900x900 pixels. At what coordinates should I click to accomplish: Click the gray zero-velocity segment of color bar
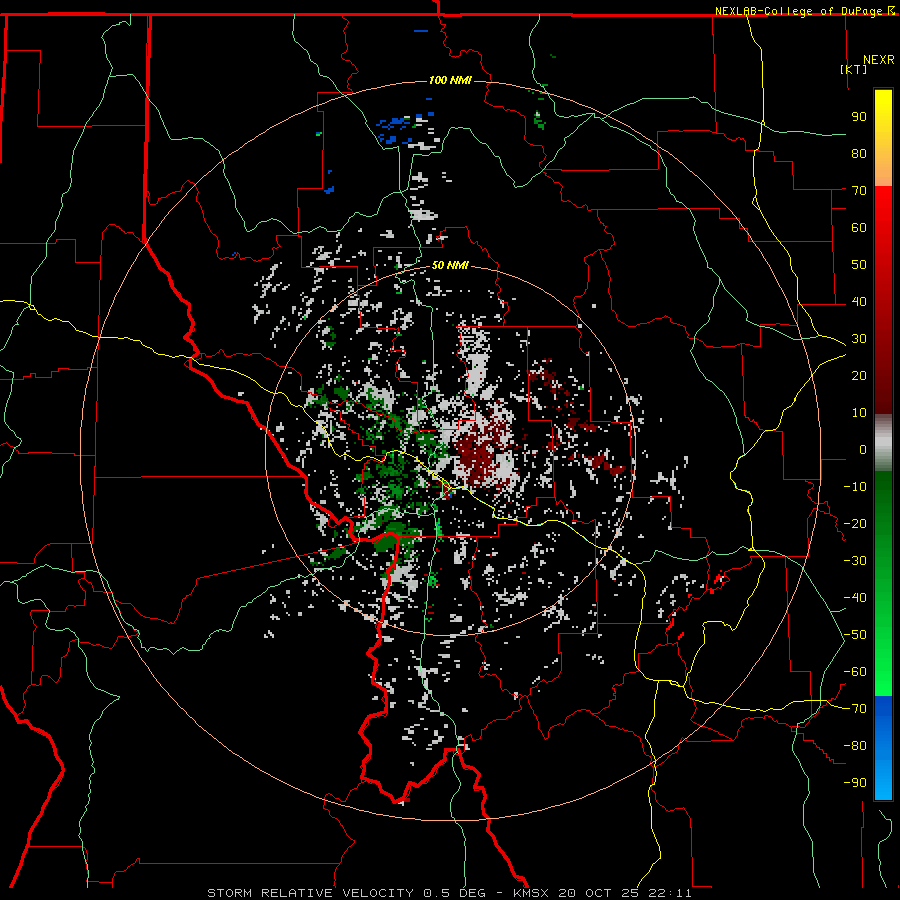883,443
